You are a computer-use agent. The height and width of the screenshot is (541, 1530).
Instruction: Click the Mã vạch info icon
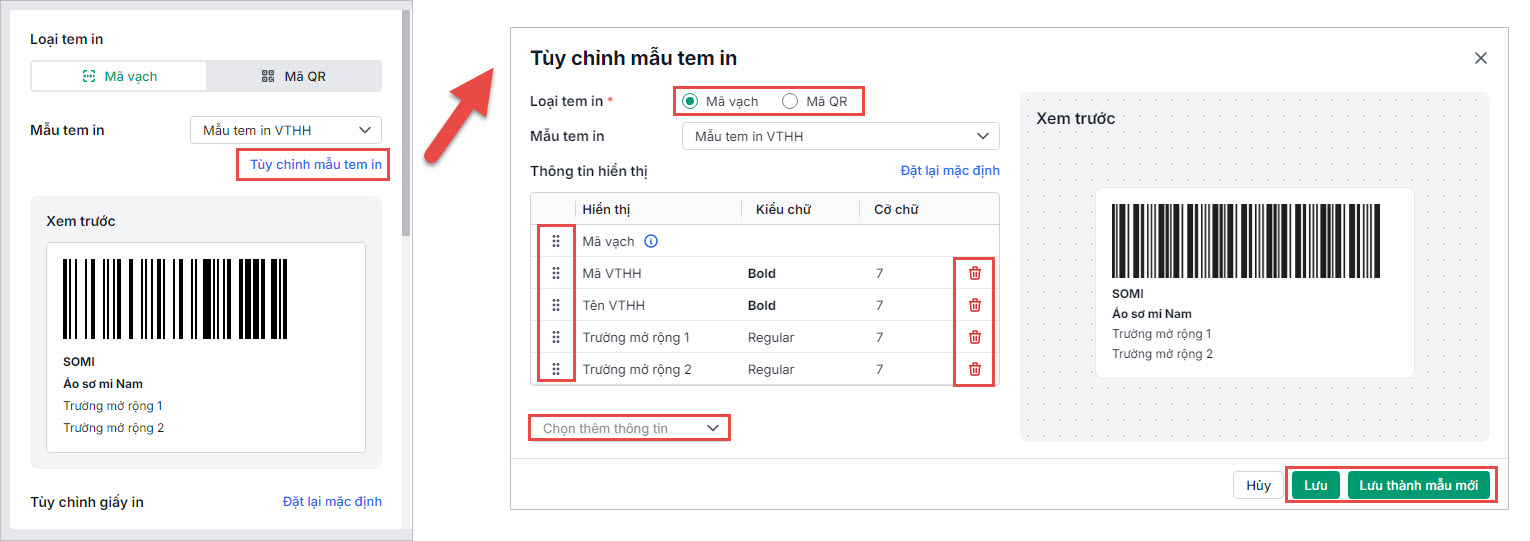(651, 241)
